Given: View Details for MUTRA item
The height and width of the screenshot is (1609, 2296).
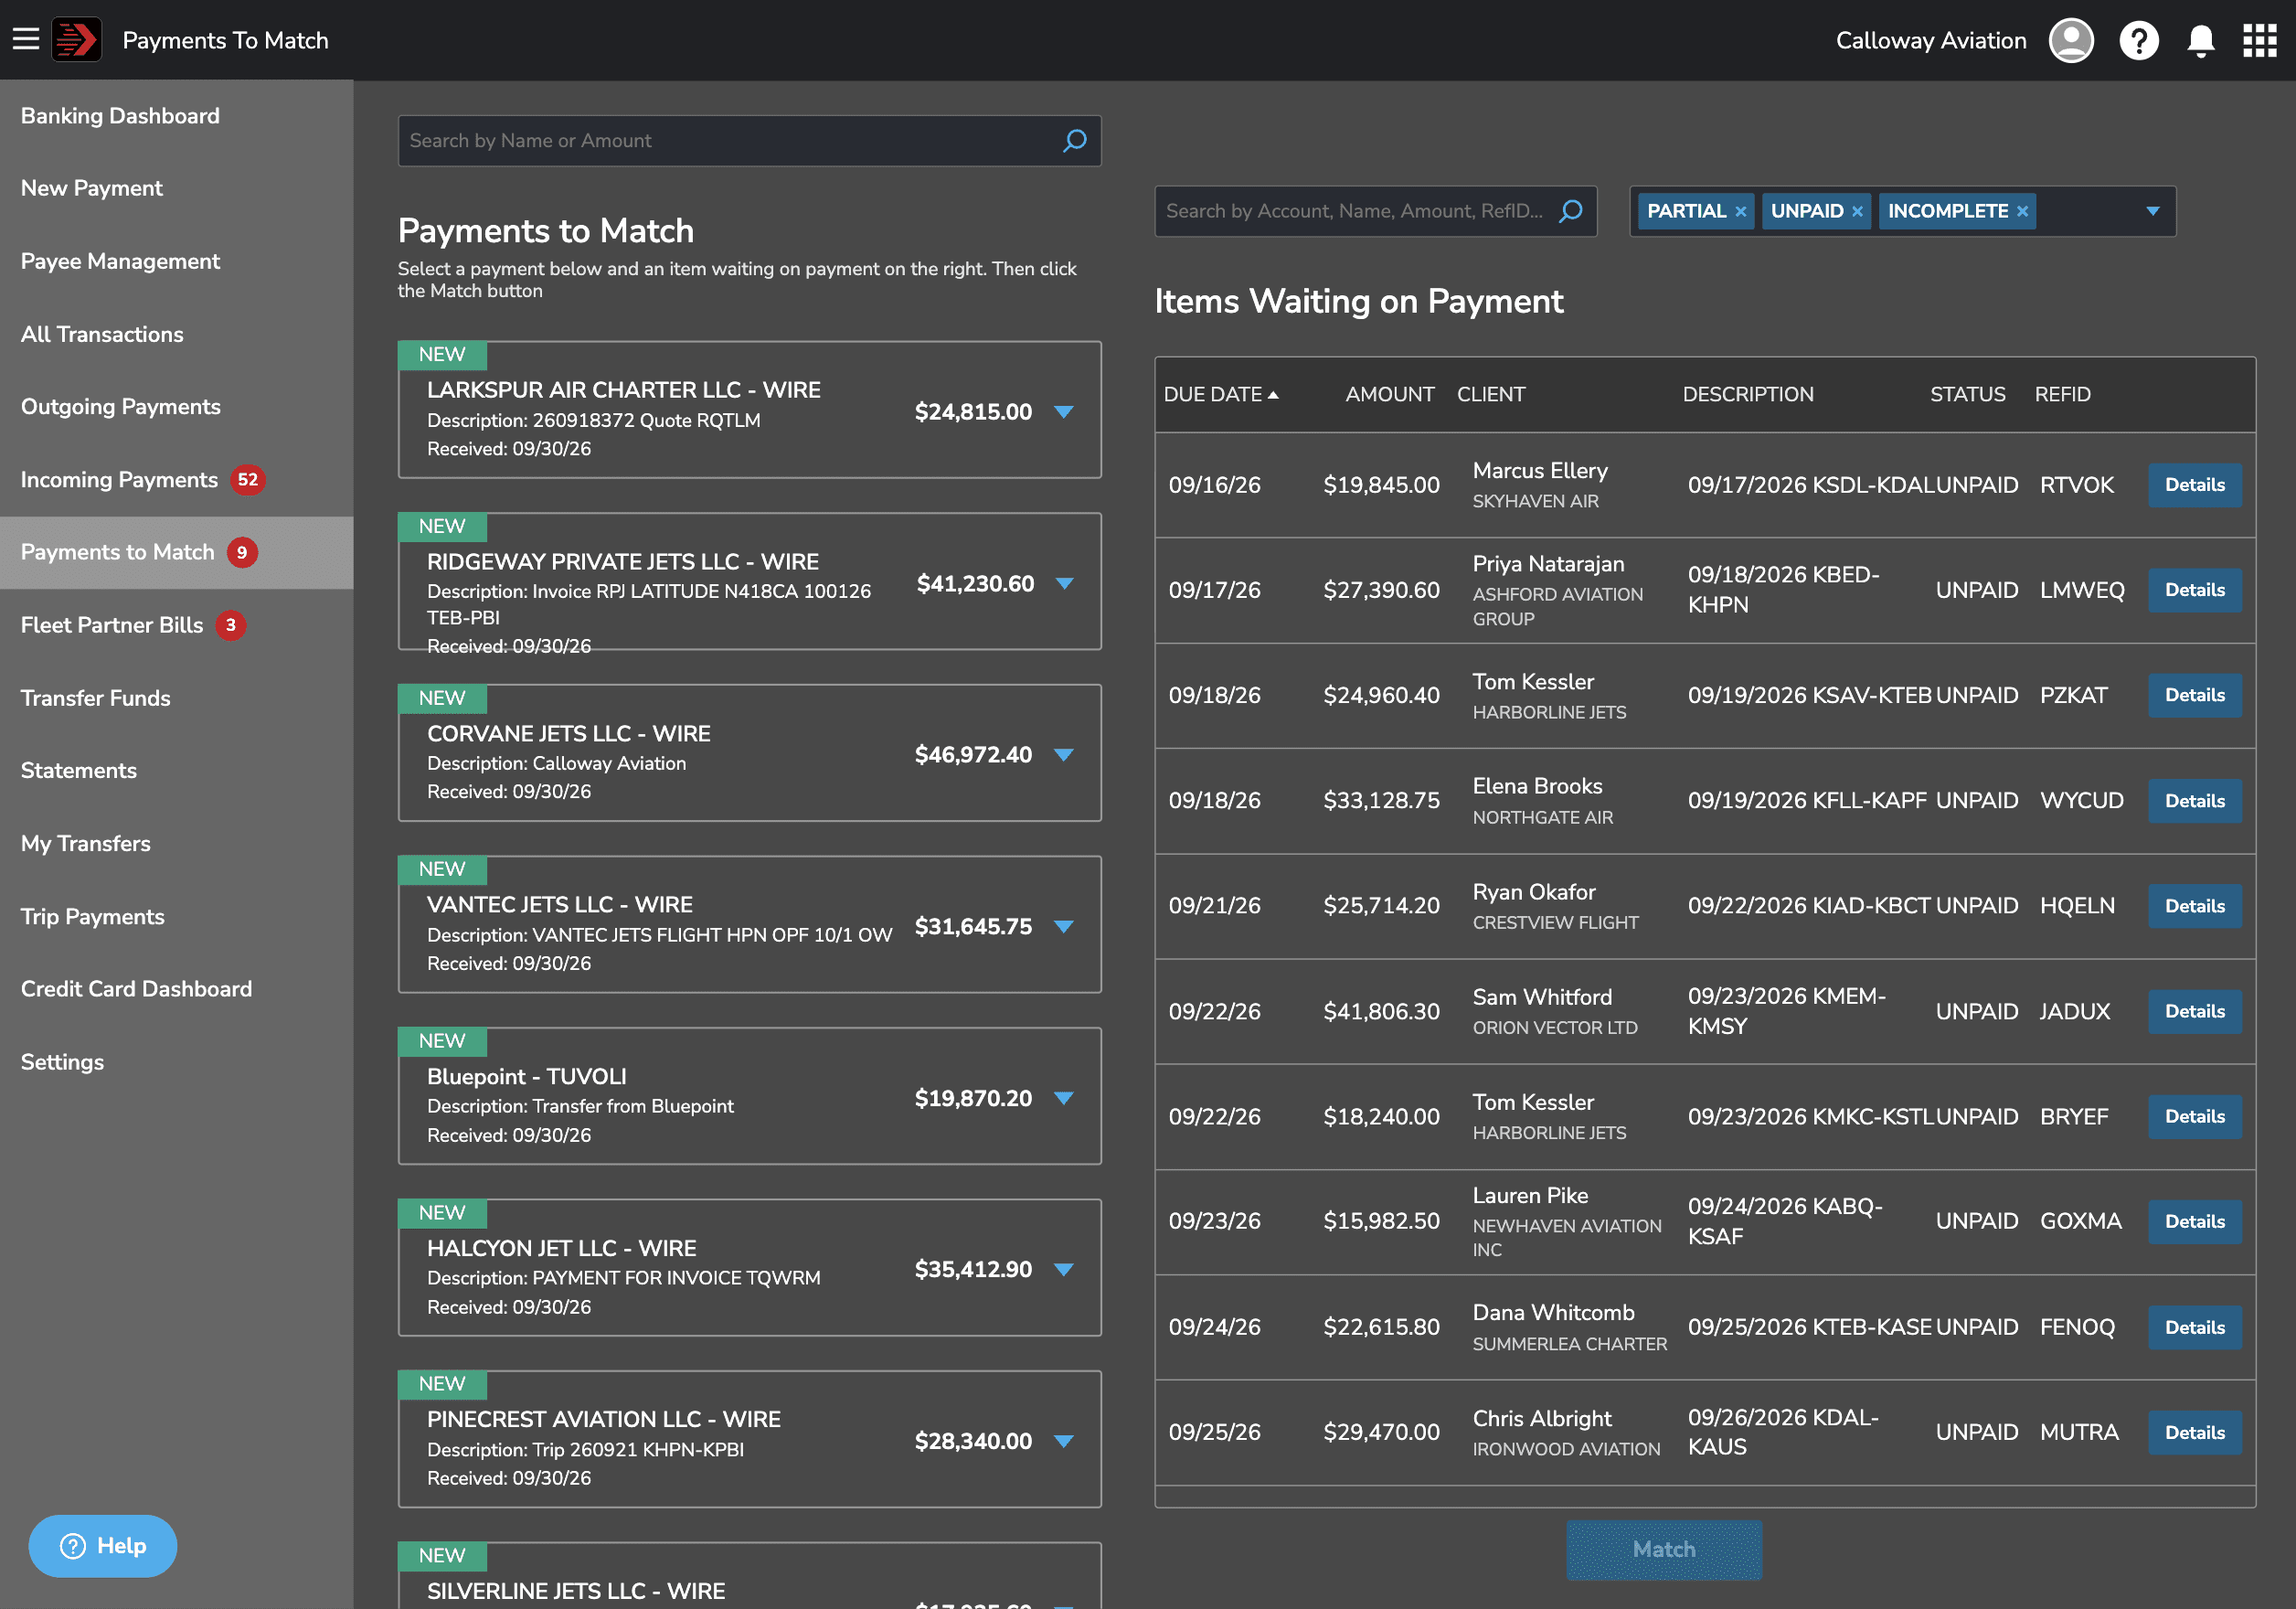Looking at the screenshot, I should pos(2194,1433).
